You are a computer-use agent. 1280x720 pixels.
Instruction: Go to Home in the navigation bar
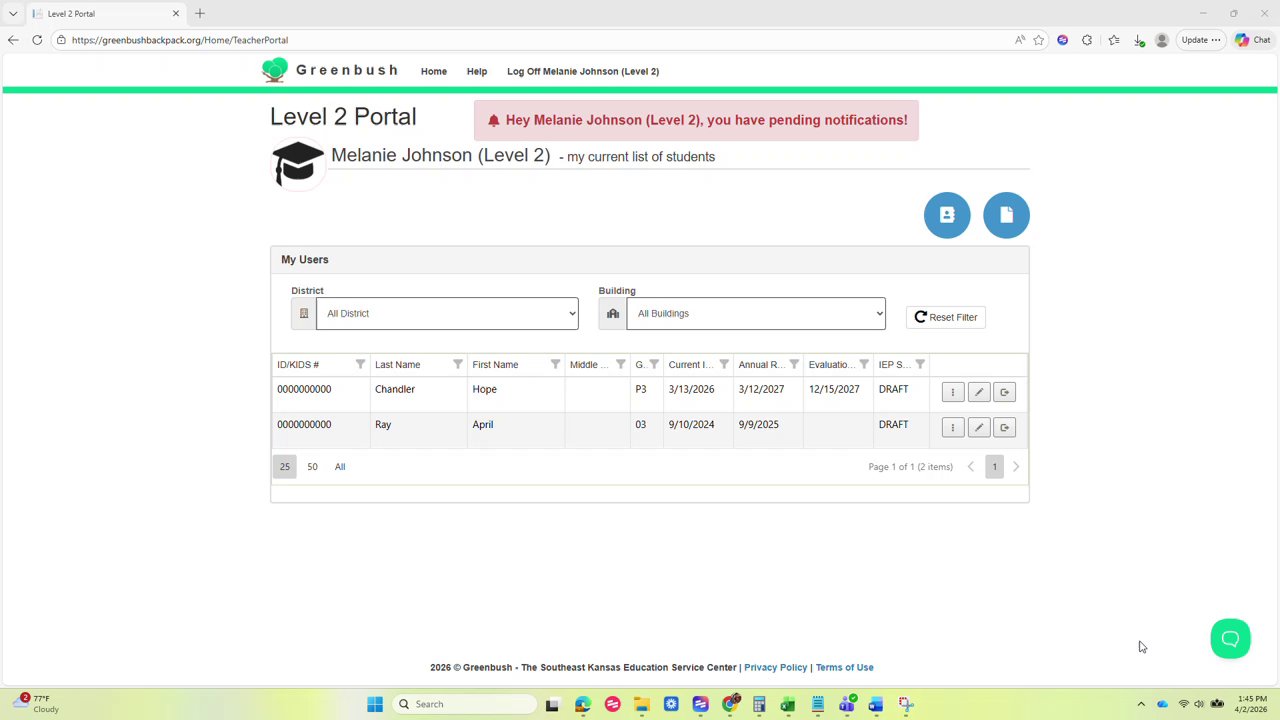[x=434, y=72]
